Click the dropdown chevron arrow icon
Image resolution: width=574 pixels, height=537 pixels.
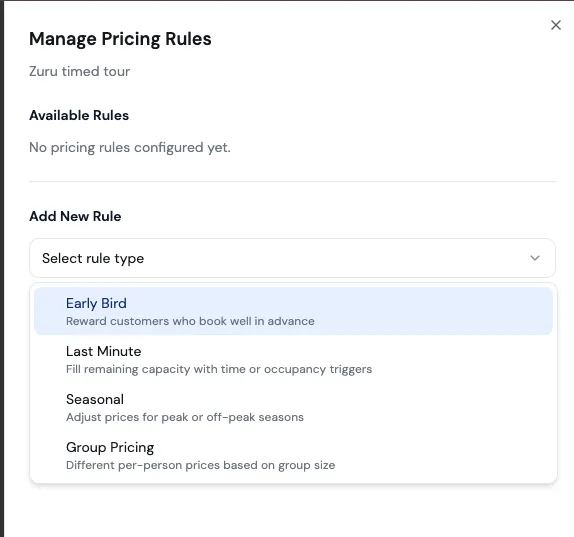tap(535, 258)
